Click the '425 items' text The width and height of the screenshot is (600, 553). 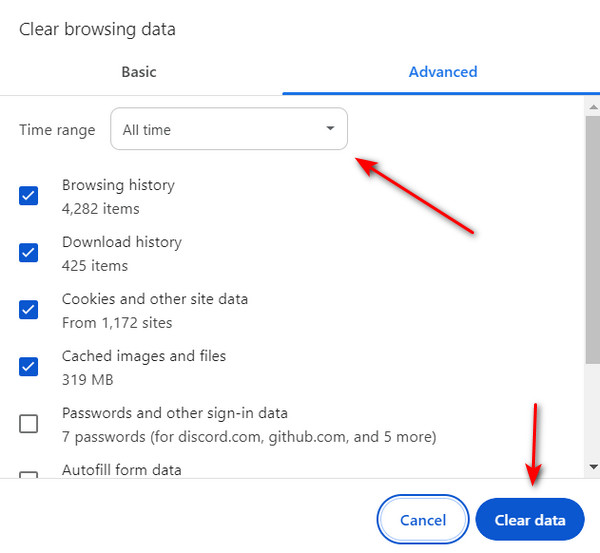pyautogui.click(x=95, y=266)
